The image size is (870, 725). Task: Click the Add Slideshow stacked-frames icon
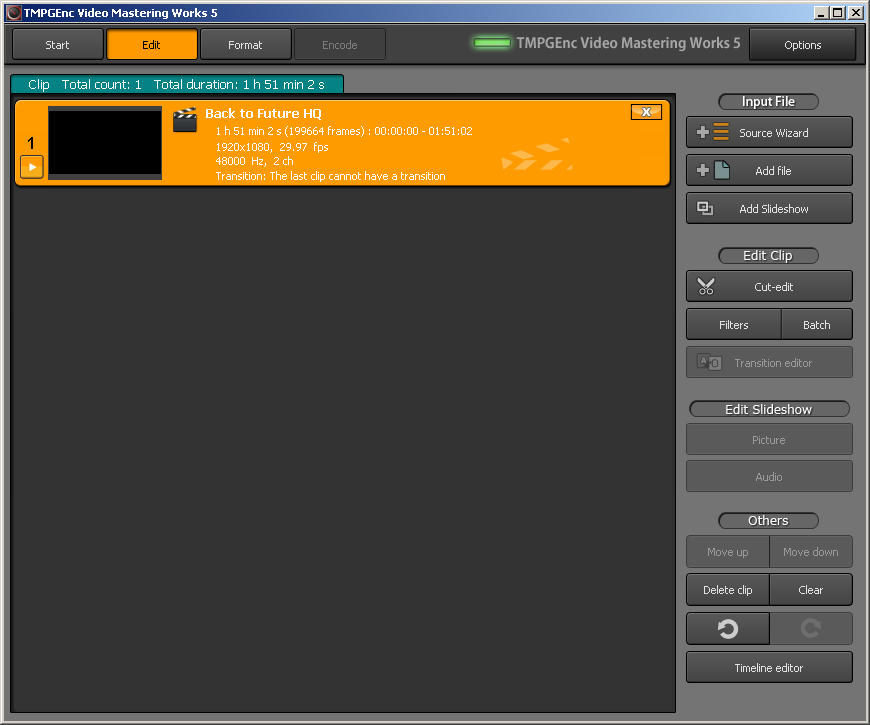pyautogui.click(x=705, y=208)
